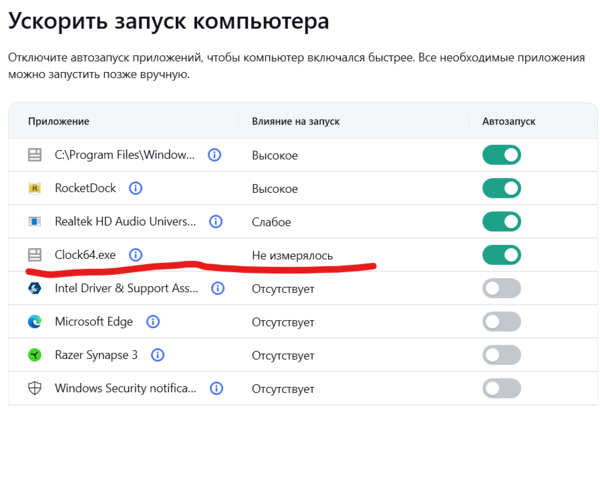Enable Razer Synapse 3 autostart toggle
This screenshot has height=489, width=600.
[x=501, y=355]
